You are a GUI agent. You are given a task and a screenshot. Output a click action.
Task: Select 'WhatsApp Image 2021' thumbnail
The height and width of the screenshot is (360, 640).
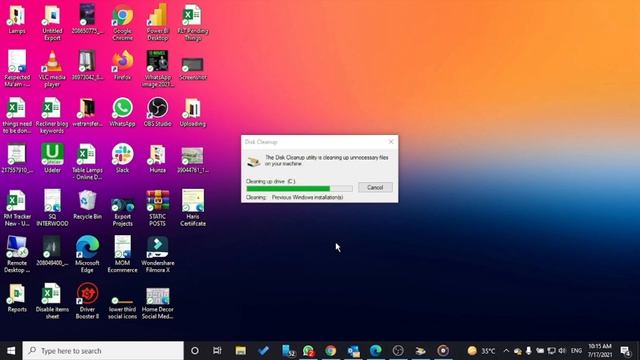[x=158, y=69]
